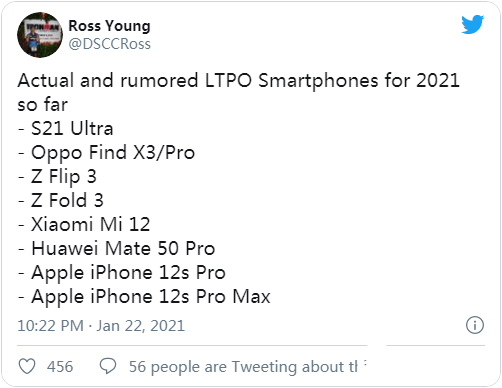Click the Oppo Find X3/Pro line
The width and height of the screenshot is (502, 388).
(x=106, y=153)
